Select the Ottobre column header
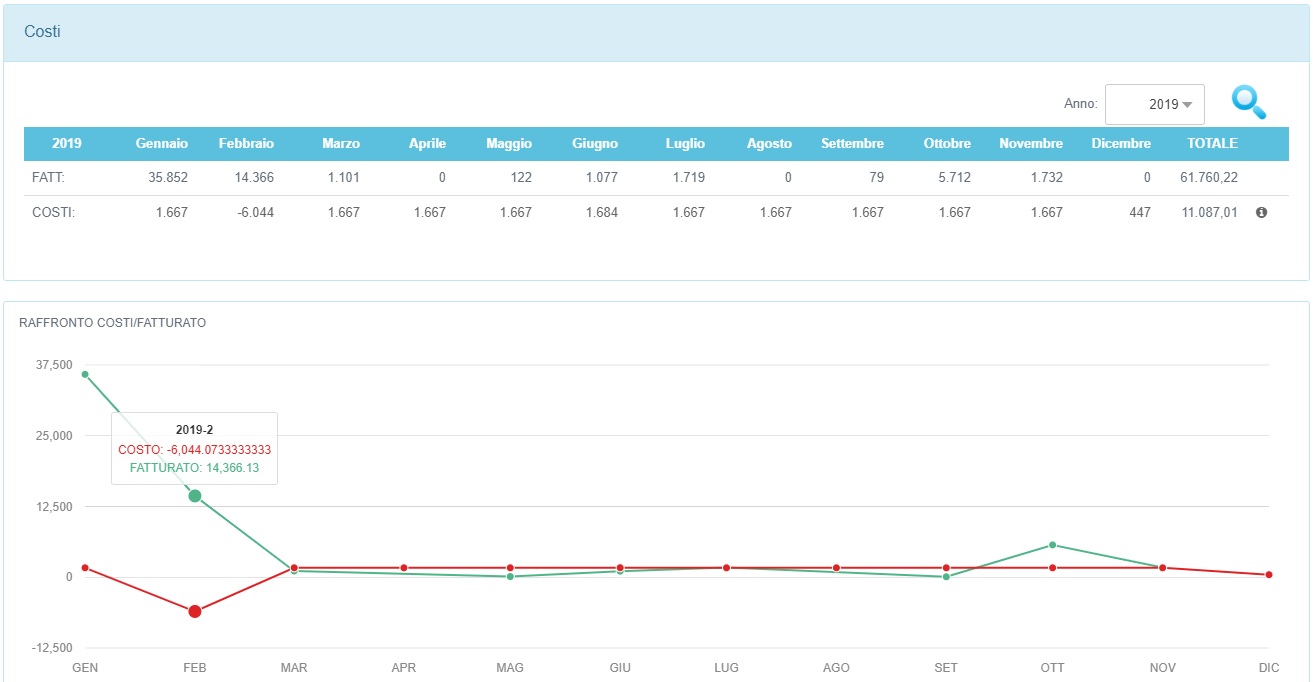The image size is (1316, 682). pos(946,143)
